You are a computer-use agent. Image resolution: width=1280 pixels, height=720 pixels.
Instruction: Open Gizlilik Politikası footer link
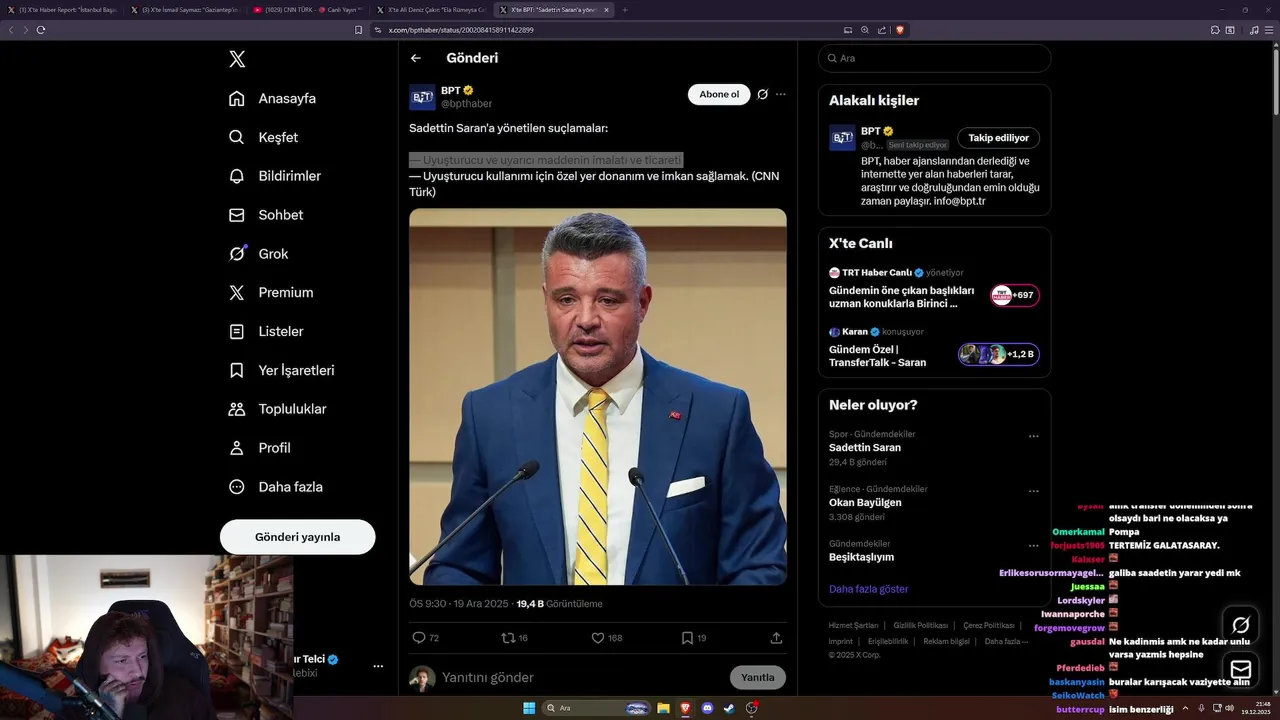click(920, 625)
